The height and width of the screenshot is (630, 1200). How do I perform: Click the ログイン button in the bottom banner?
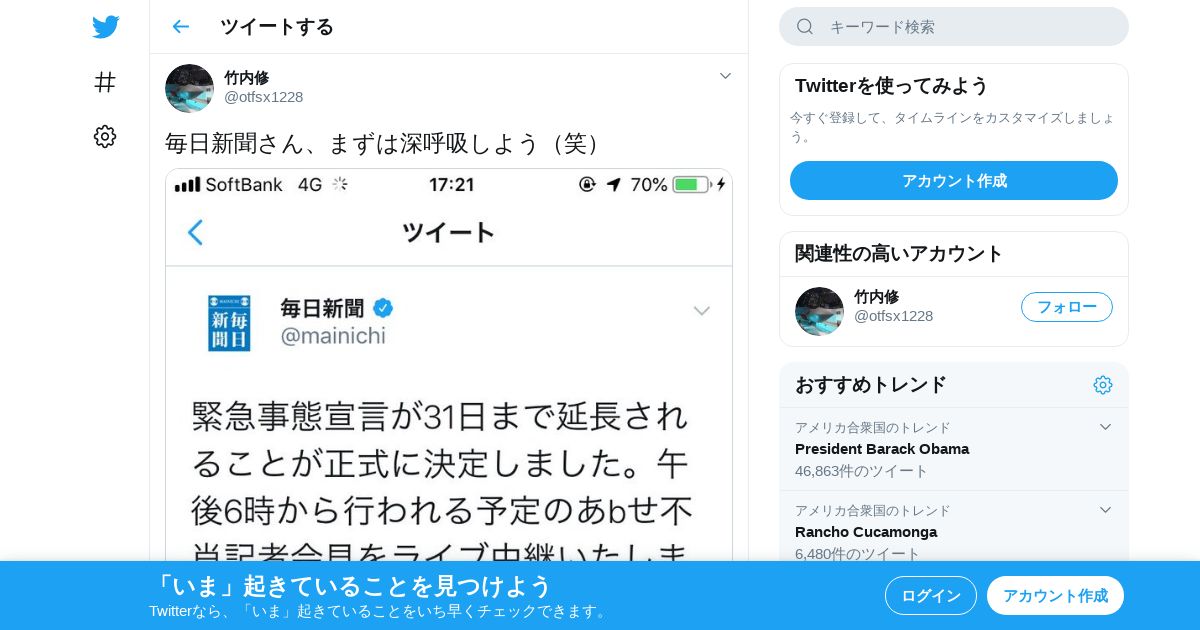tap(931, 596)
